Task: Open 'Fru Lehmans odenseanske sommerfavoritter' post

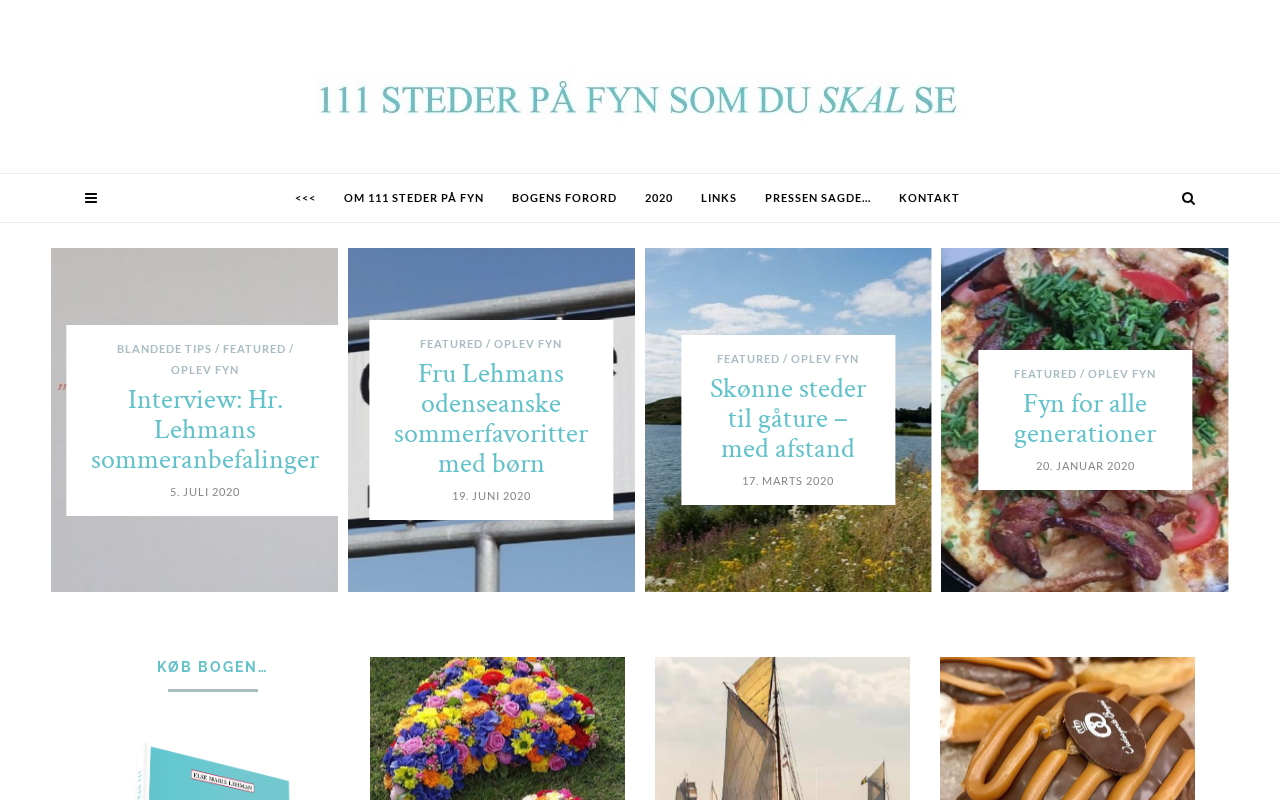Action: pyautogui.click(x=491, y=418)
